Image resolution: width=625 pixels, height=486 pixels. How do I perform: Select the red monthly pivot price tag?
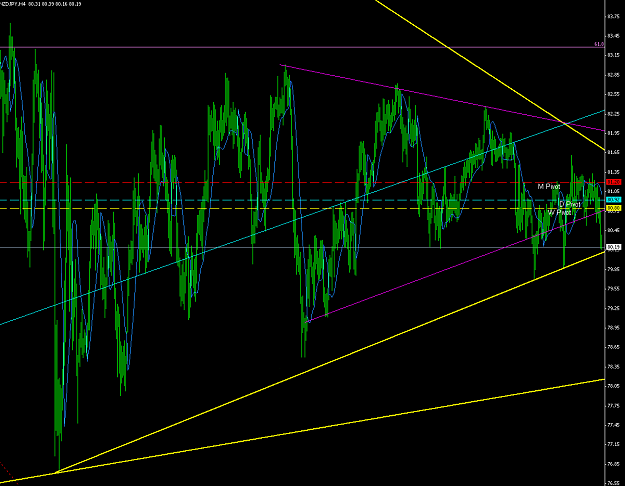613,182
